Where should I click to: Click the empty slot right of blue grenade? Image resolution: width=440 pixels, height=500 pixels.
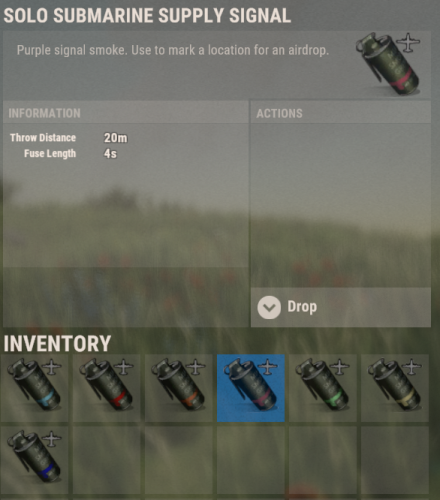pyautogui.click(x=106, y=460)
